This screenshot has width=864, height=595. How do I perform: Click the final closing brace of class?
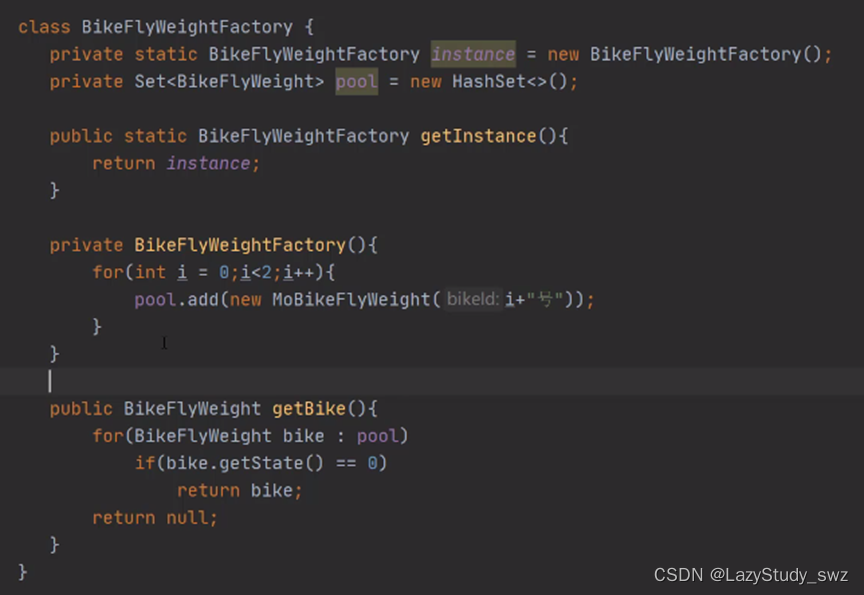click(x=23, y=572)
